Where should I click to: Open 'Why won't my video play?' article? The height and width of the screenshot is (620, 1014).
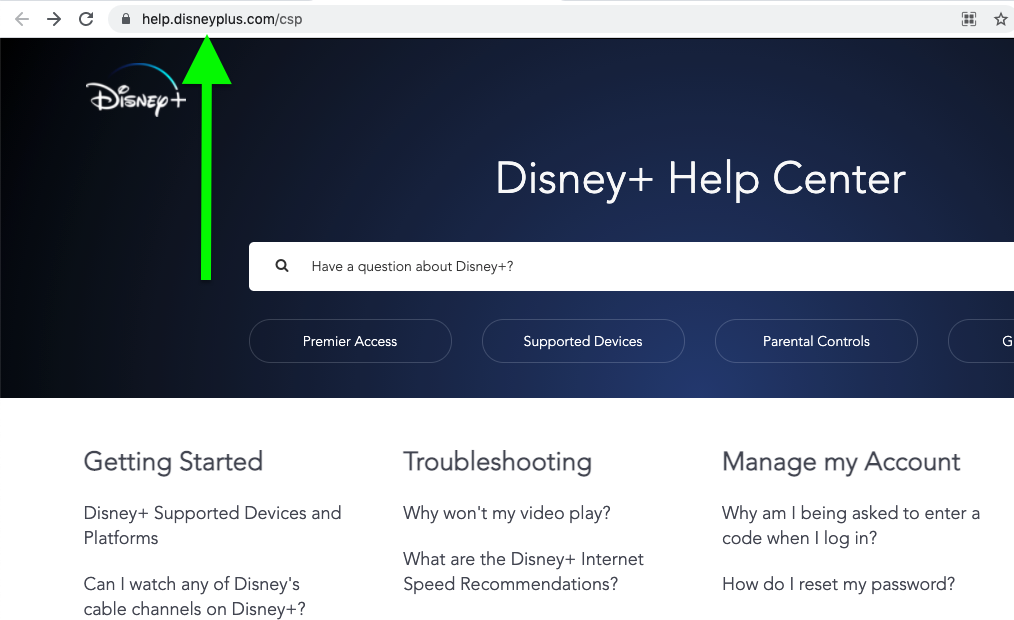506,513
